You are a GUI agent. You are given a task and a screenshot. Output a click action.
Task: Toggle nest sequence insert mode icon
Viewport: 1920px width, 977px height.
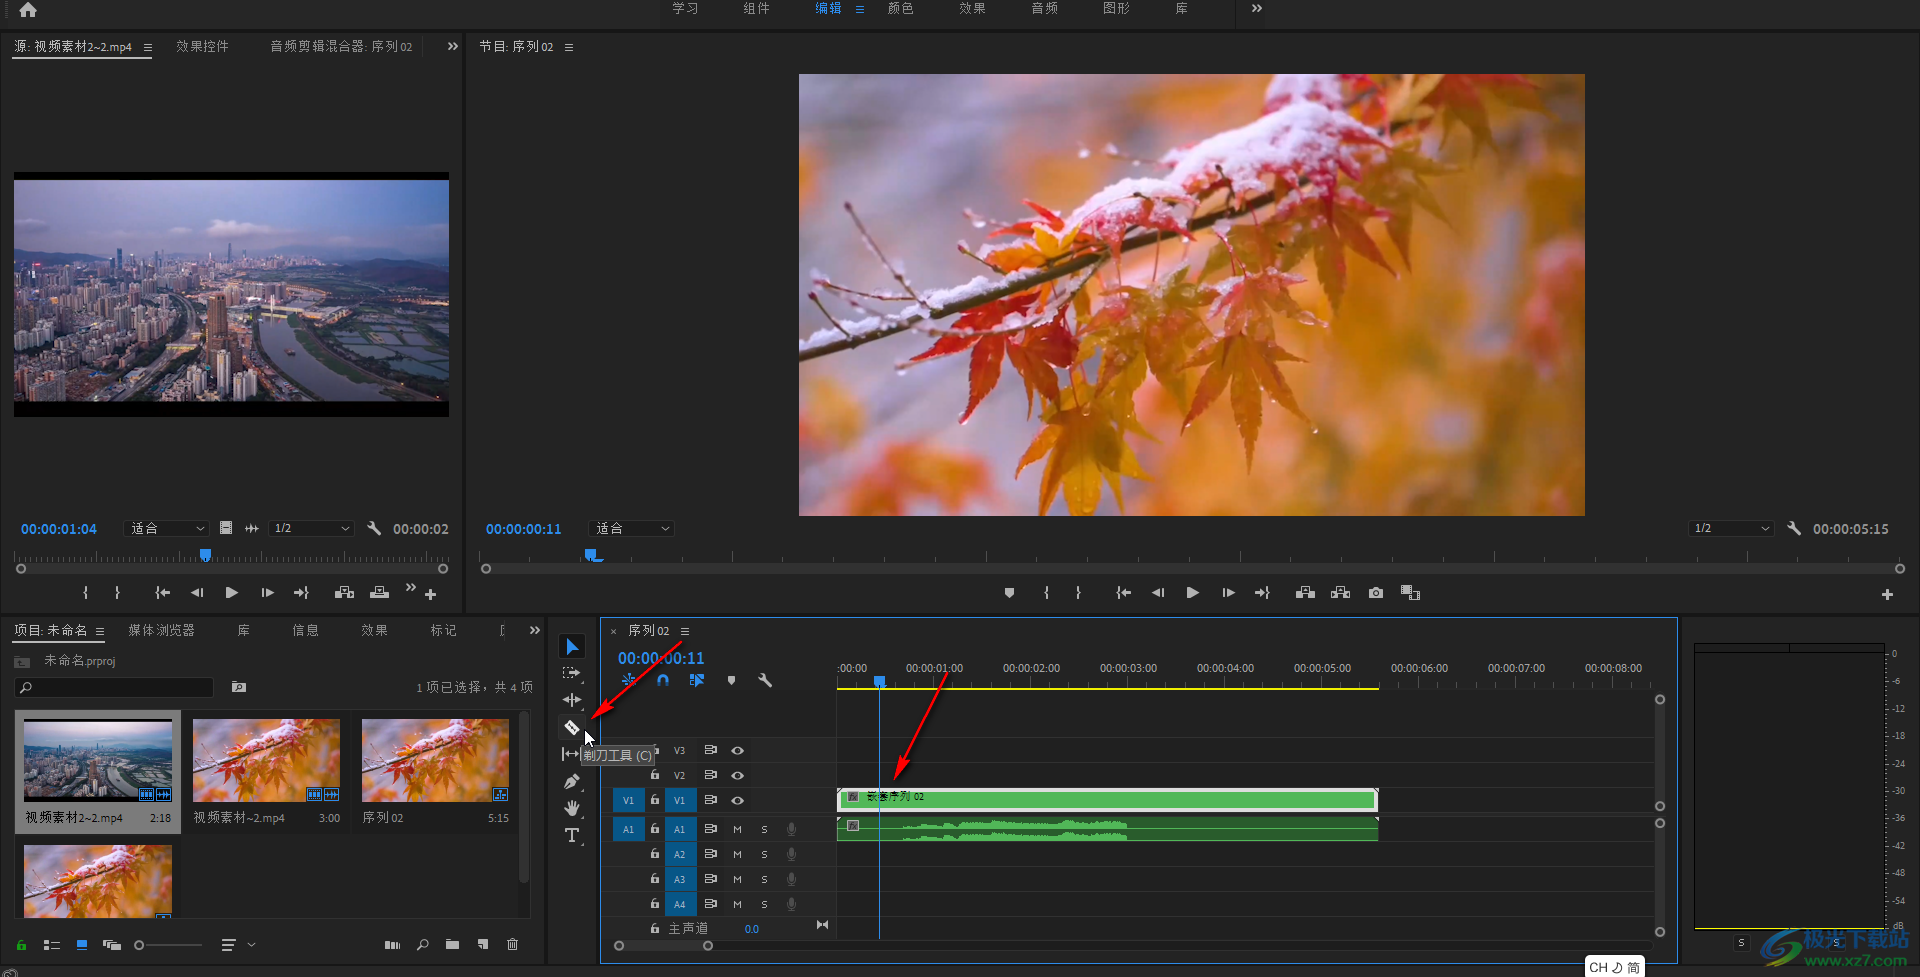coord(629,680)
